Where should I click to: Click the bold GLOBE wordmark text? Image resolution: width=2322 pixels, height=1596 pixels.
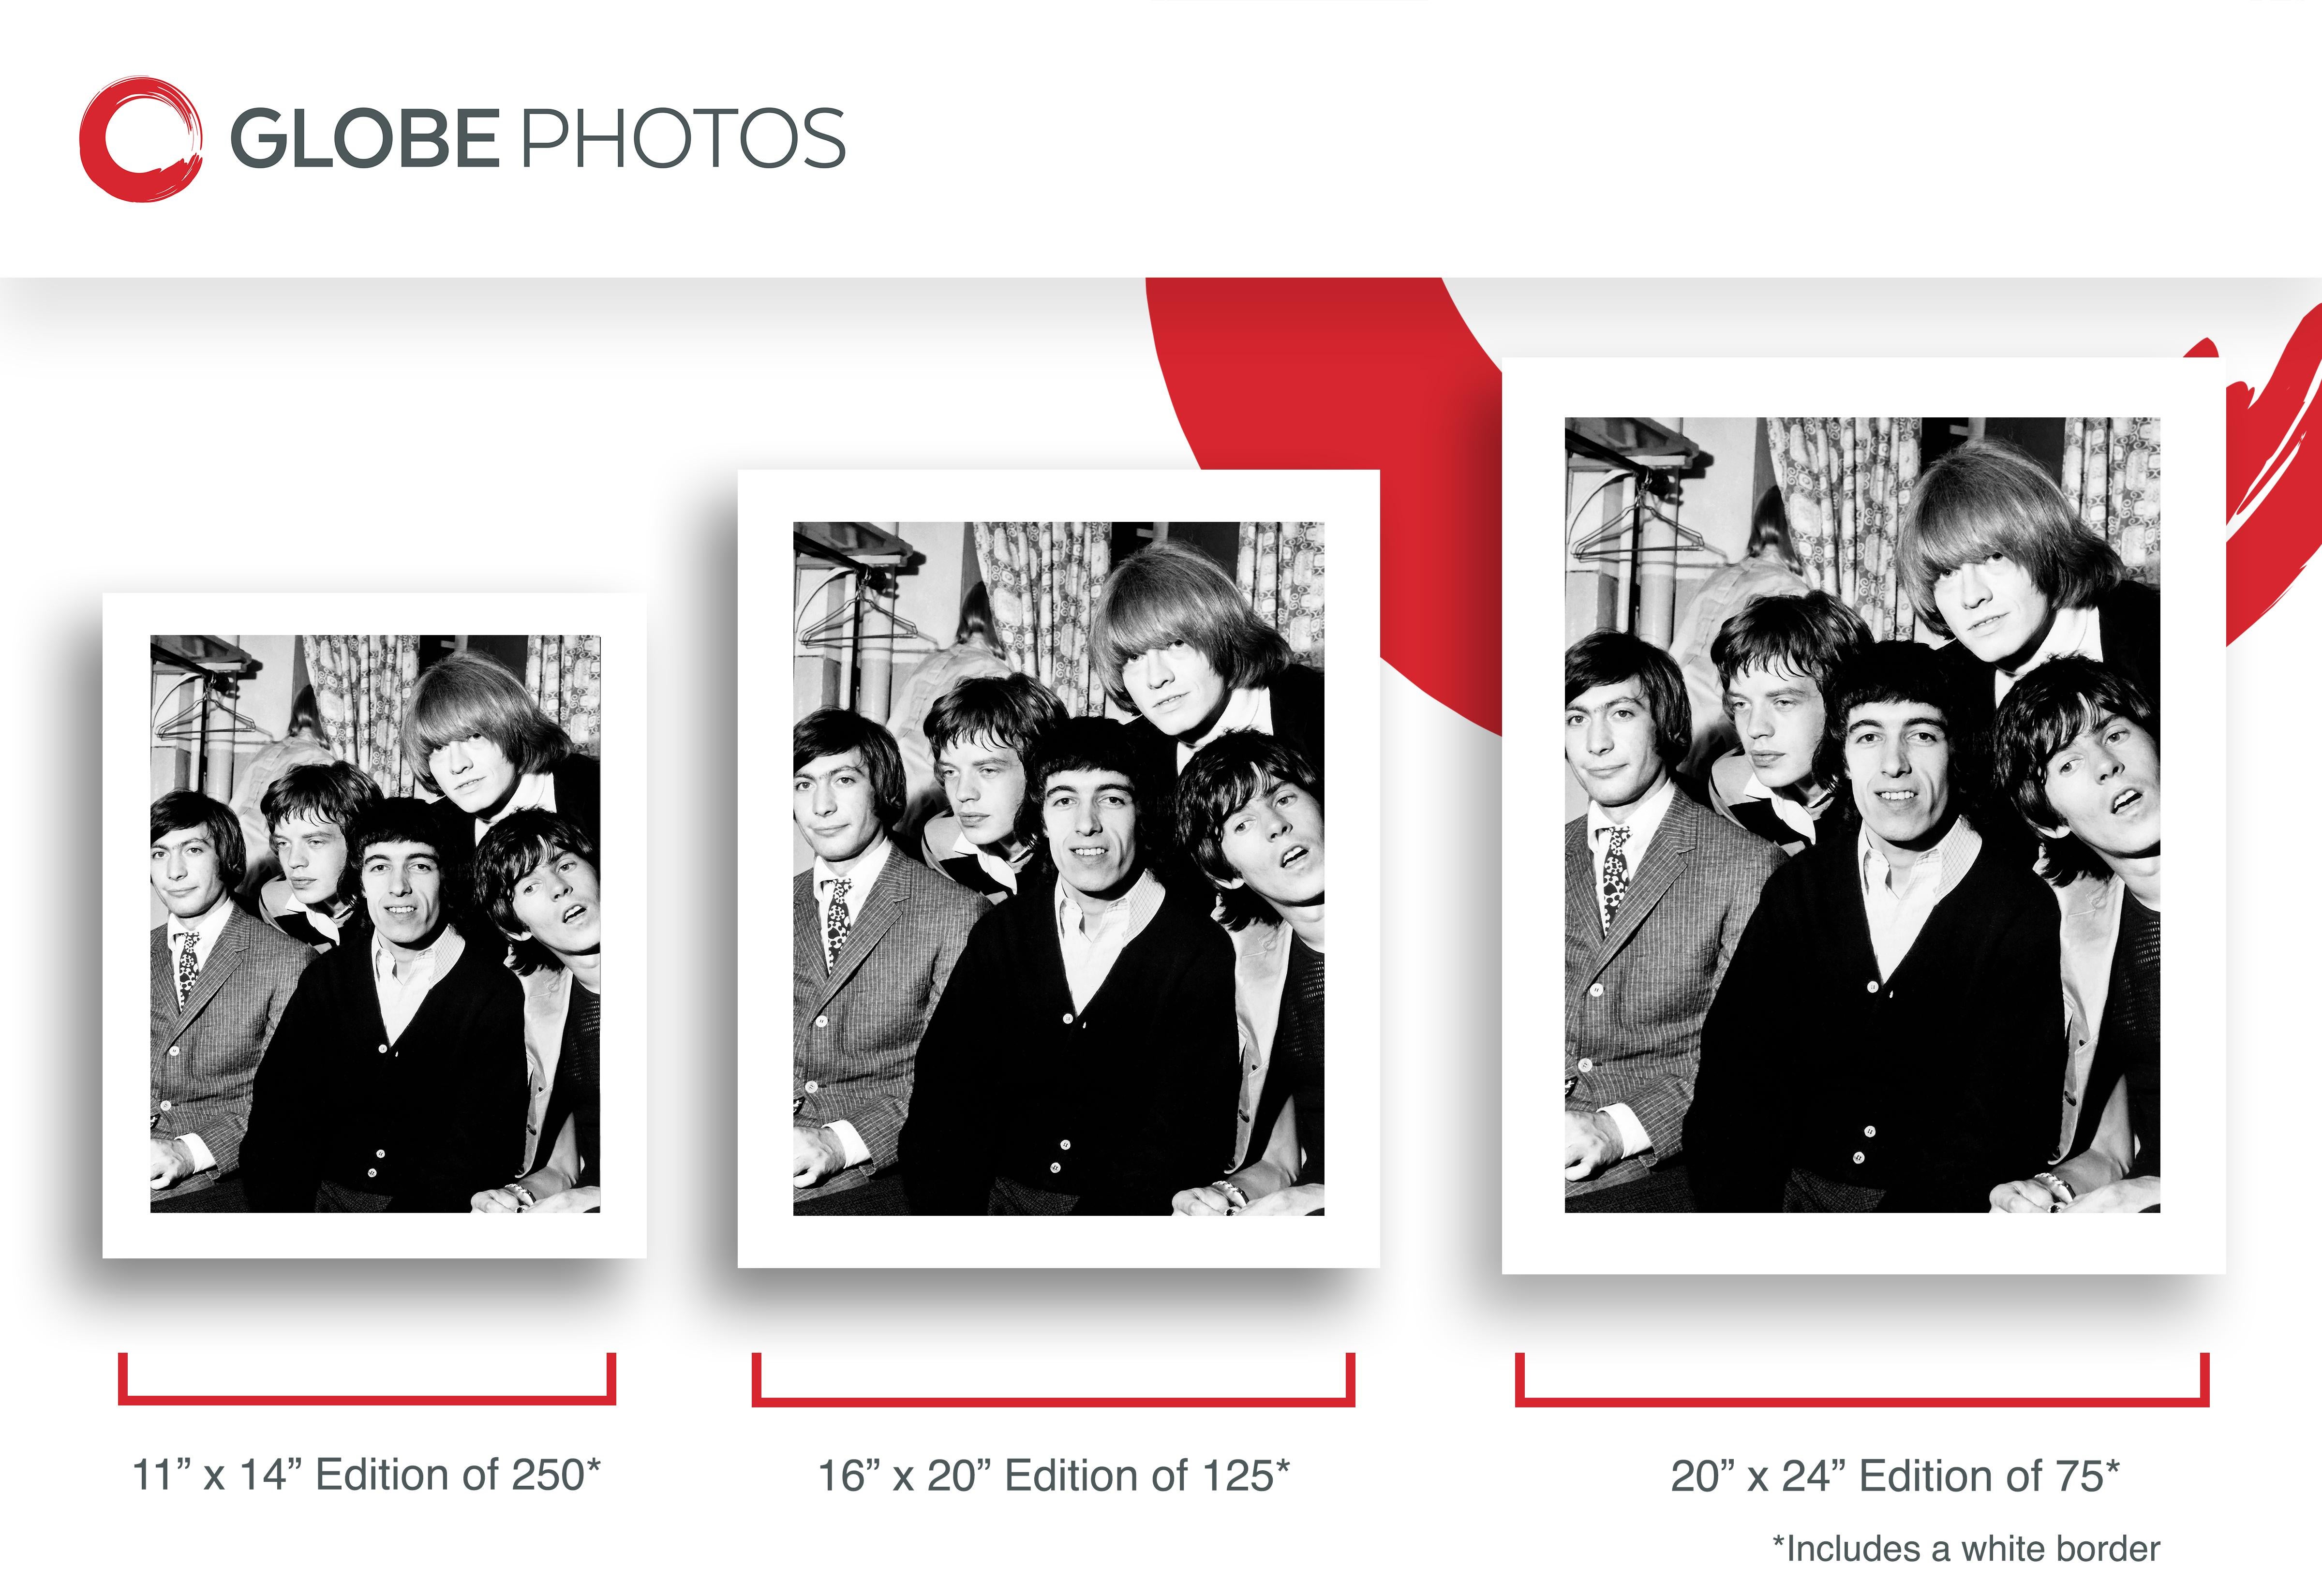364,139
